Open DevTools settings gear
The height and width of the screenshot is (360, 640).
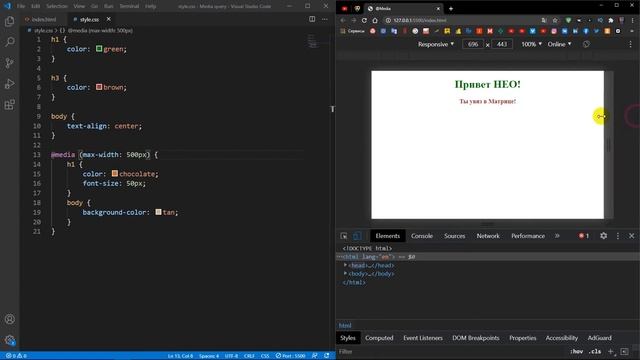tap(603, 236)
